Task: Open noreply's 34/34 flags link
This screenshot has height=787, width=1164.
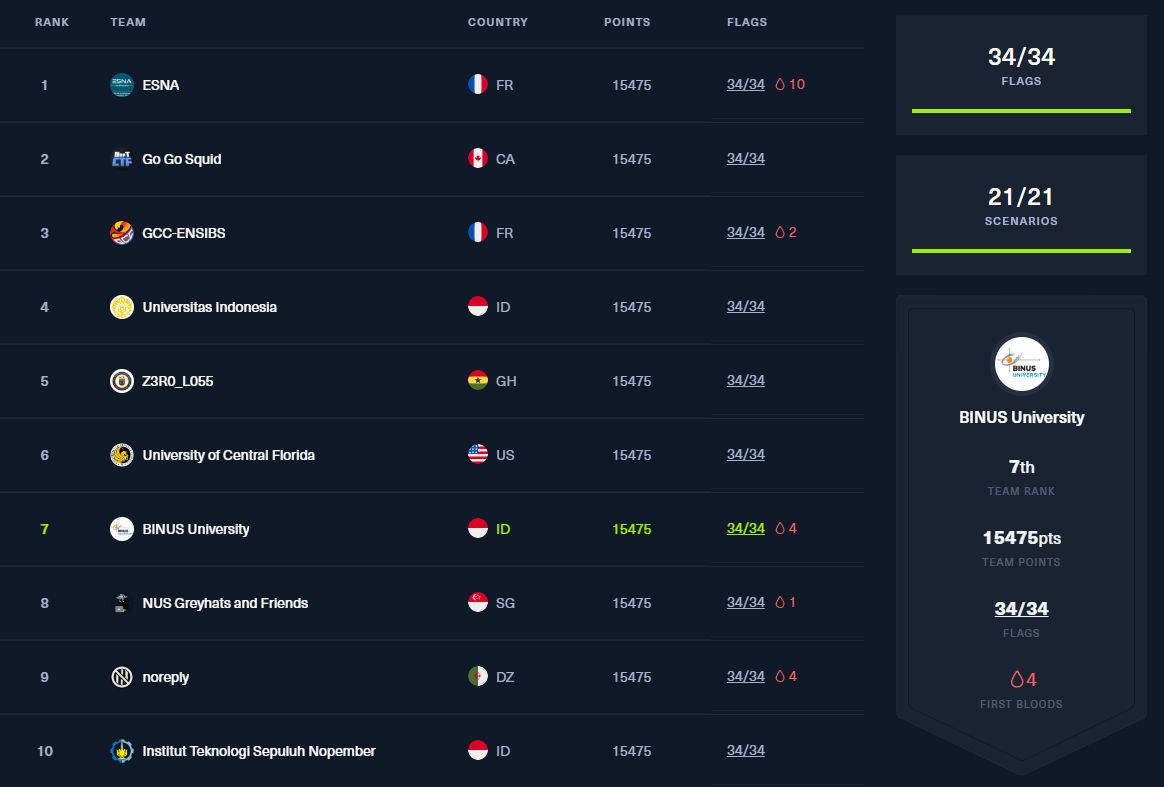Action: (746, 676)
